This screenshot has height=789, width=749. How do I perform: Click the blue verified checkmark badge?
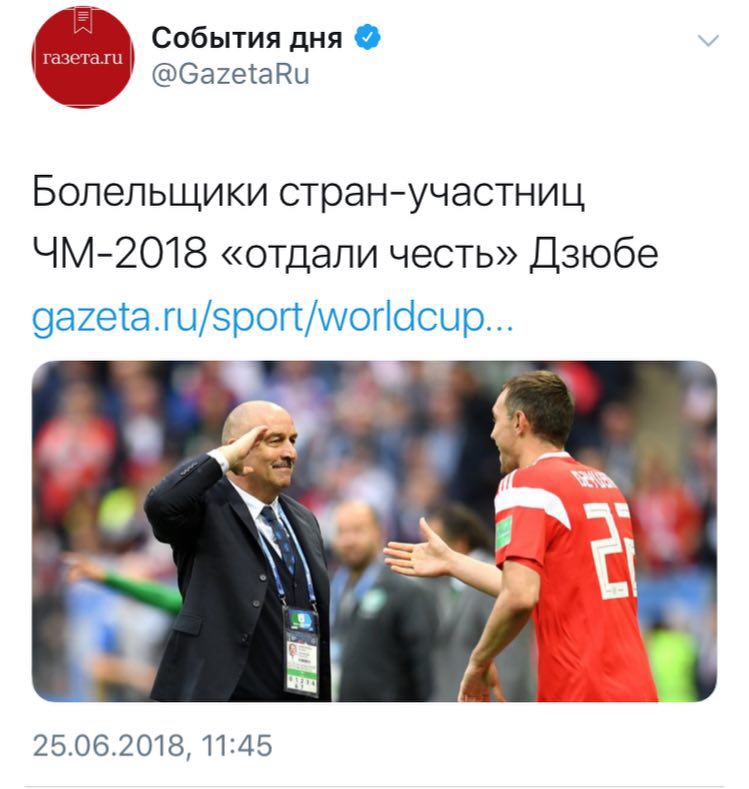point(368,37)
